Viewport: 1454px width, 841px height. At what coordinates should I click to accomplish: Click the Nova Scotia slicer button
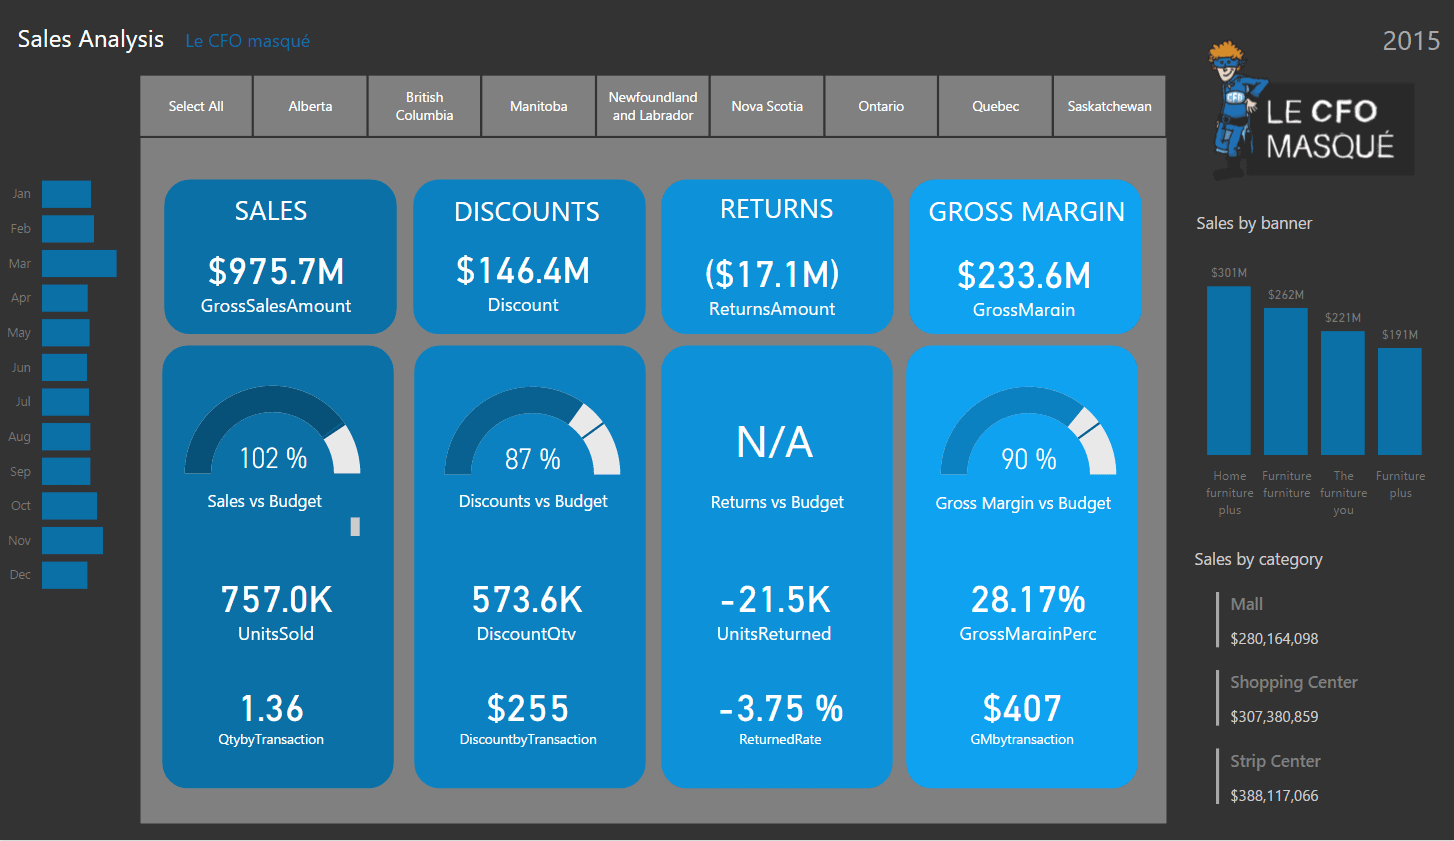(x=767, y=106)
